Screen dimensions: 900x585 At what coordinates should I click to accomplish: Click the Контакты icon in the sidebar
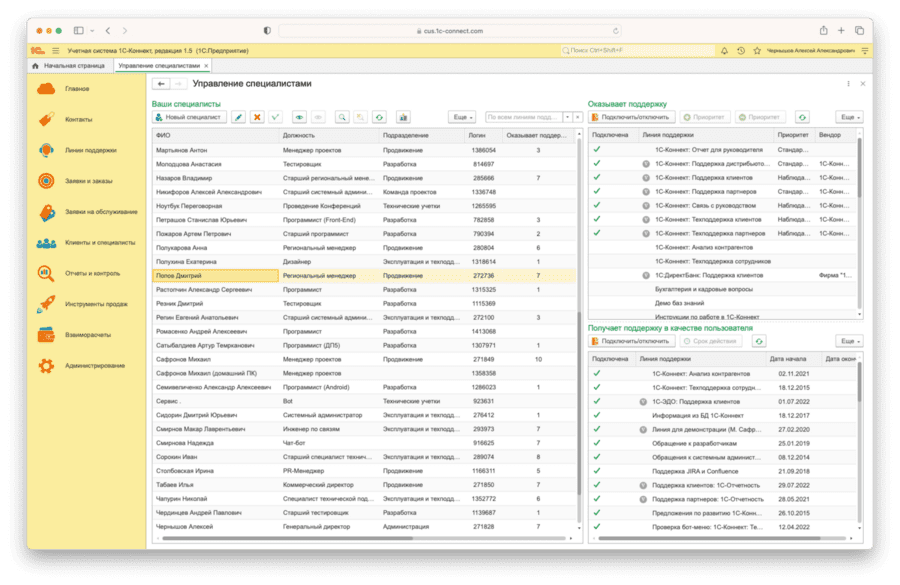46,119
